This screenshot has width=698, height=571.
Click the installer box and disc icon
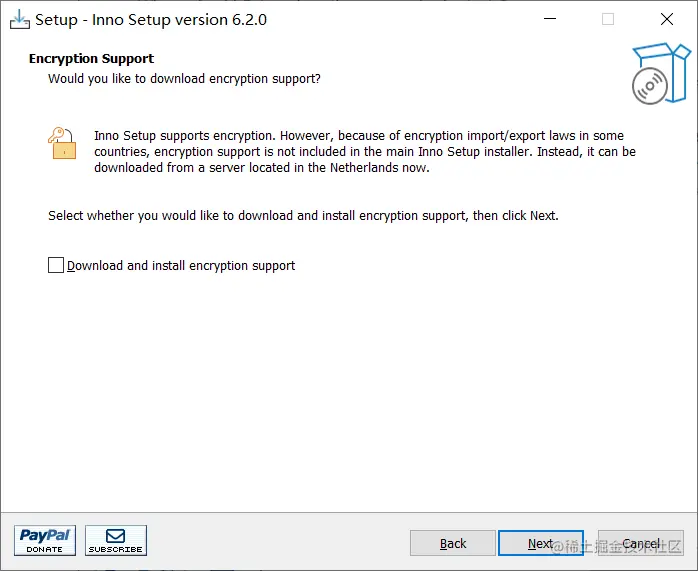point(661,74)
